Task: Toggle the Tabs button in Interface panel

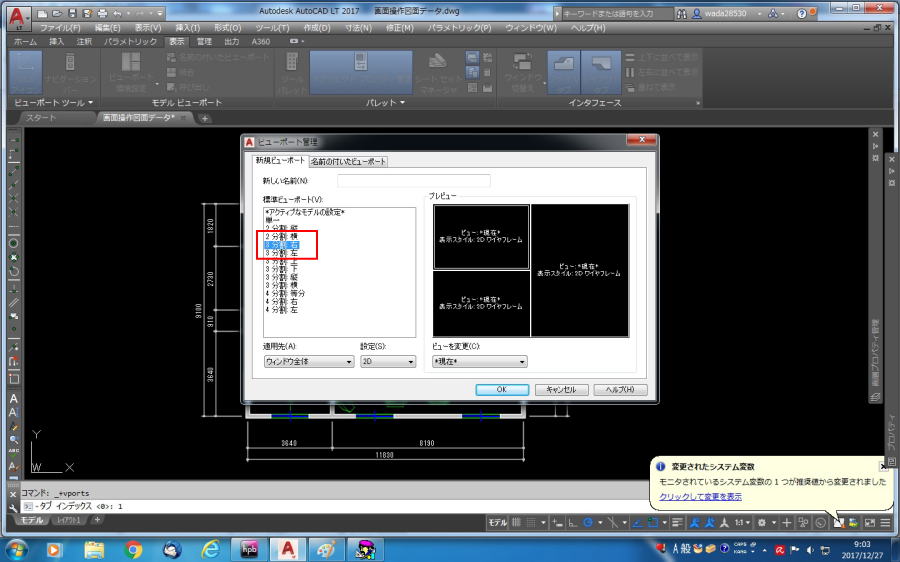Action: pyautogui.click(x=564, y=72)
